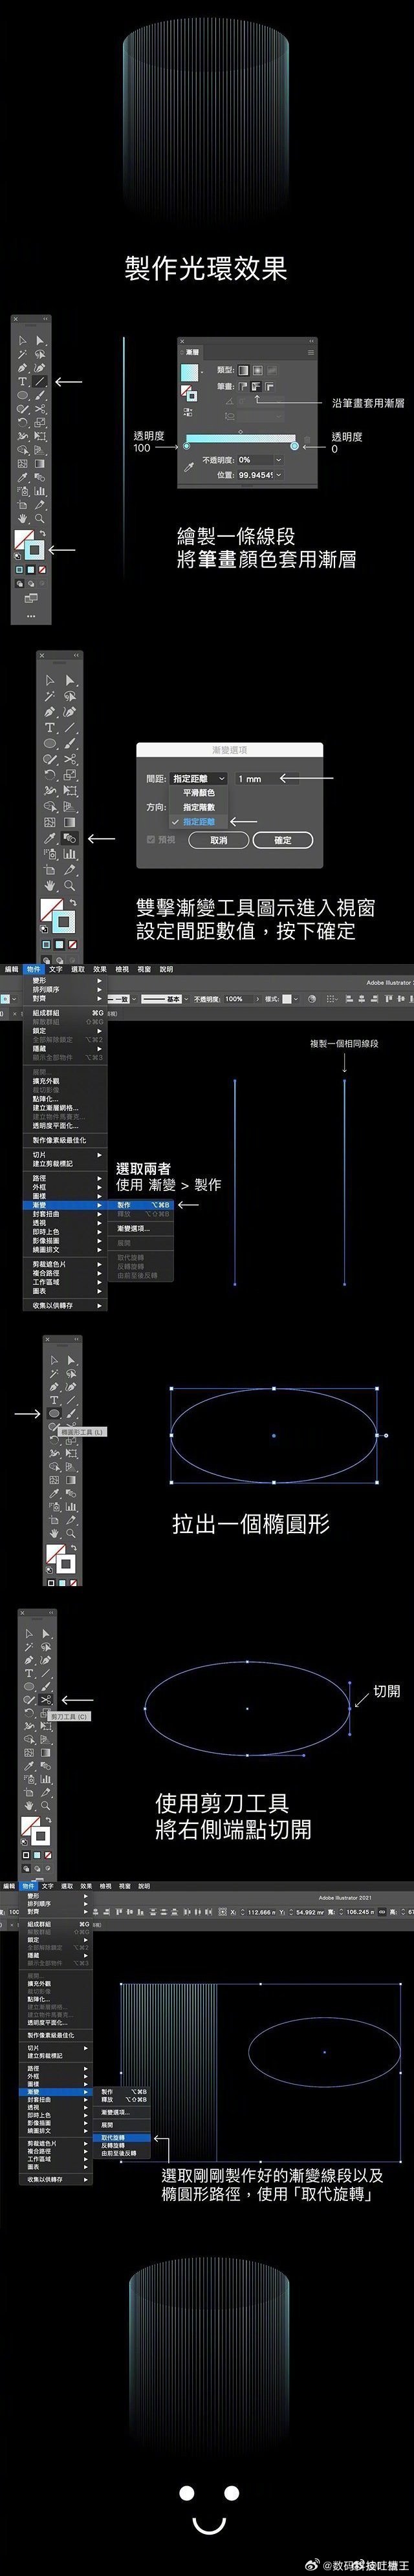Open the 不透明度 0% dropdown in 漸層 panel
The height and width of the screenshot is (2576, 414).
278,460
